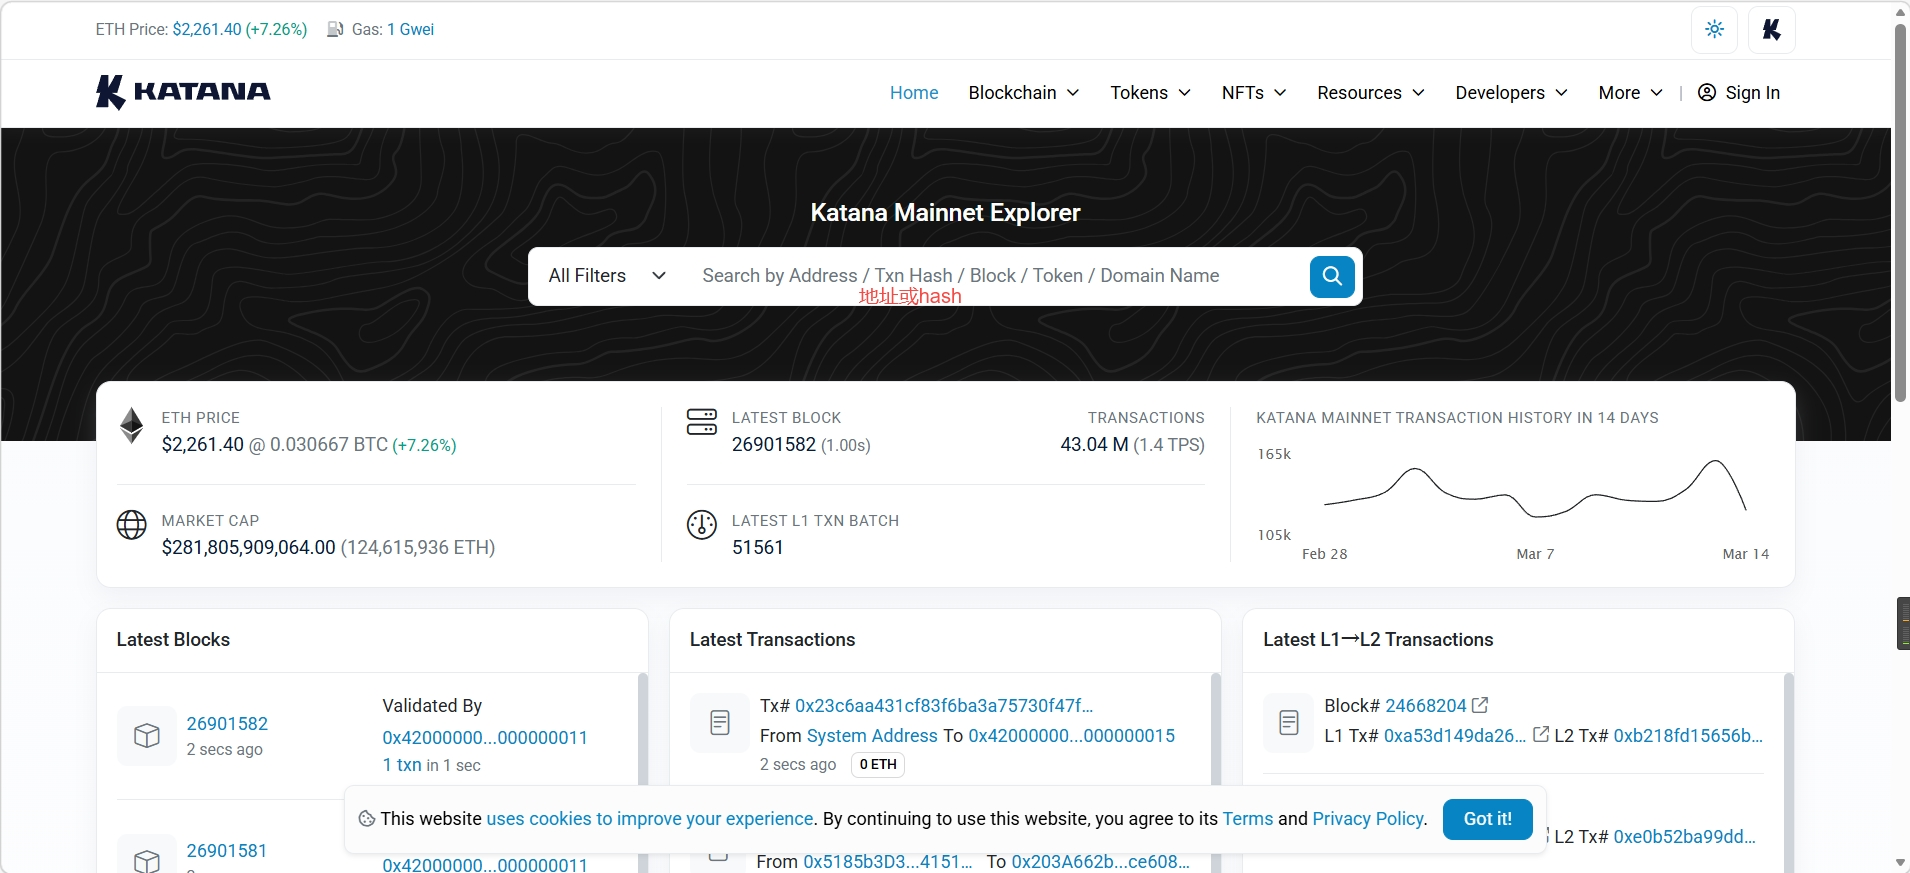
Task: Open recipient address 0x203A662b...ce608
Action: [x=1101, y=862]
